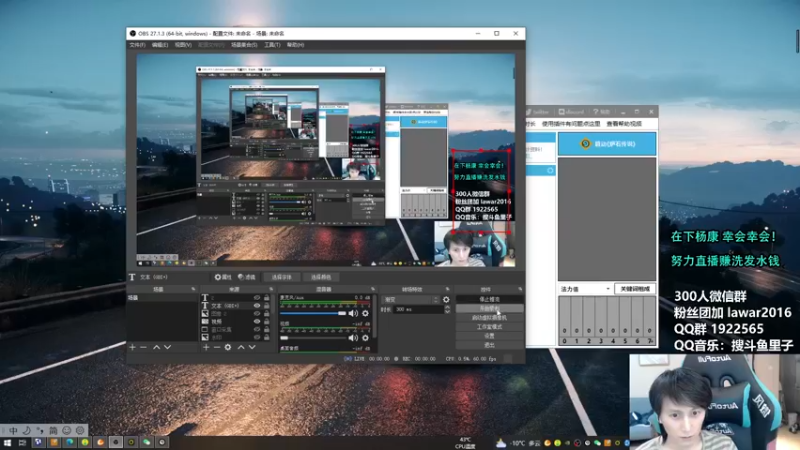Mute the 麦克风/Aux speaker icon
This screenshot has width=800, height=450.
pos(353,313)
